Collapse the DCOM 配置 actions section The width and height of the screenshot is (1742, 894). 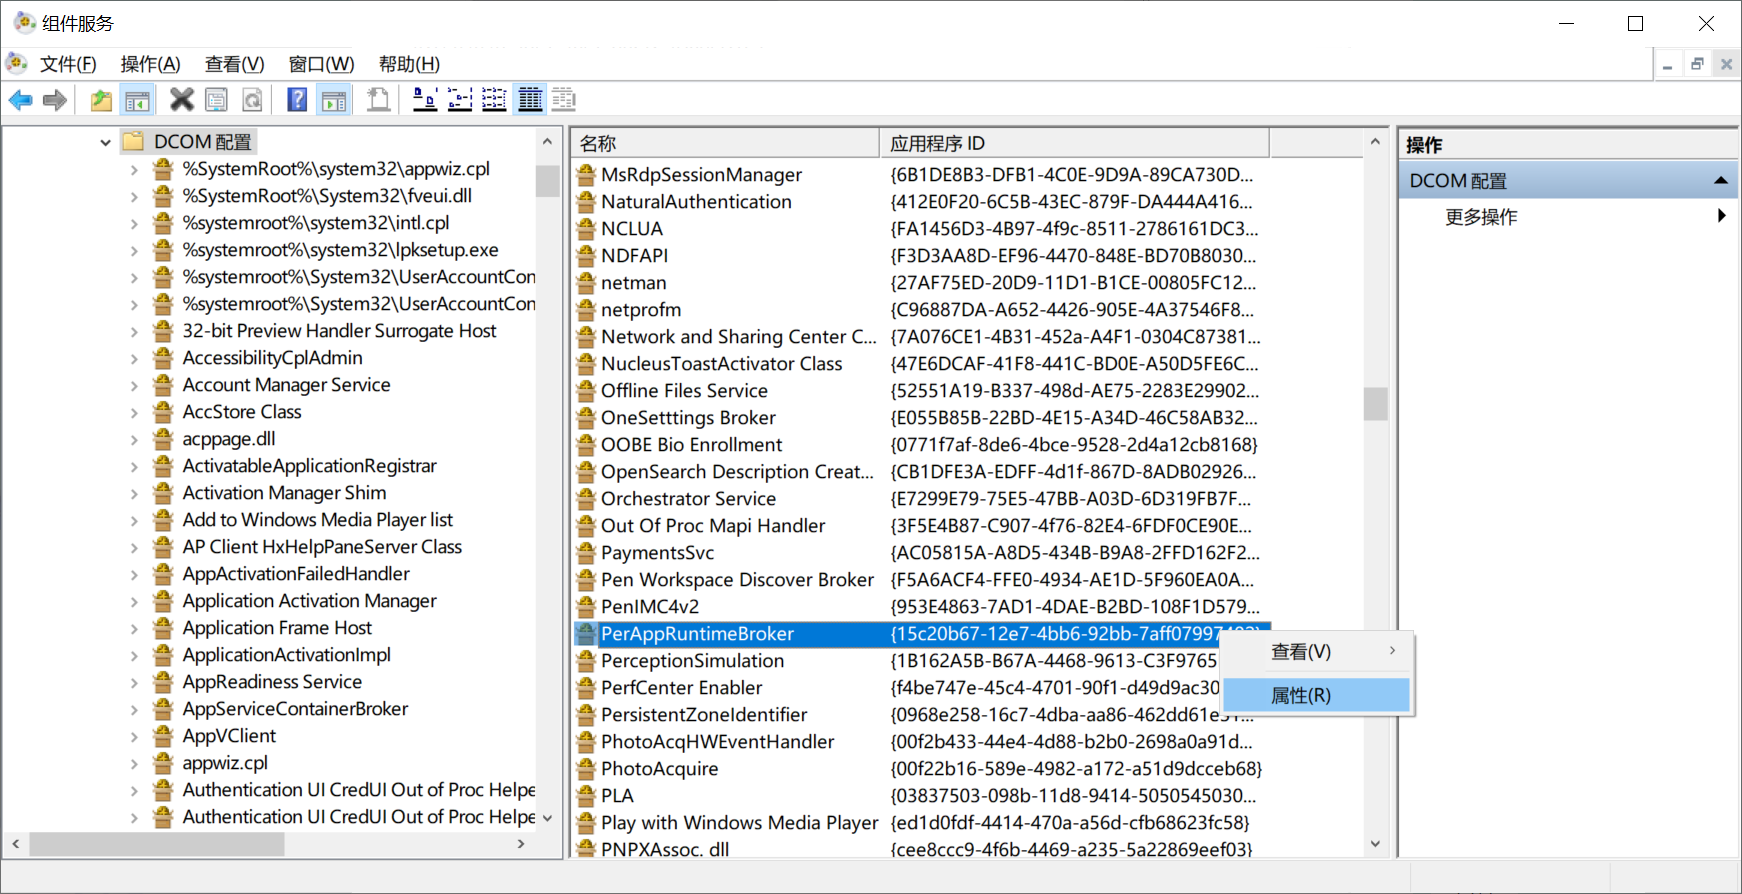pyautogui.click(x=1720, y=181)
